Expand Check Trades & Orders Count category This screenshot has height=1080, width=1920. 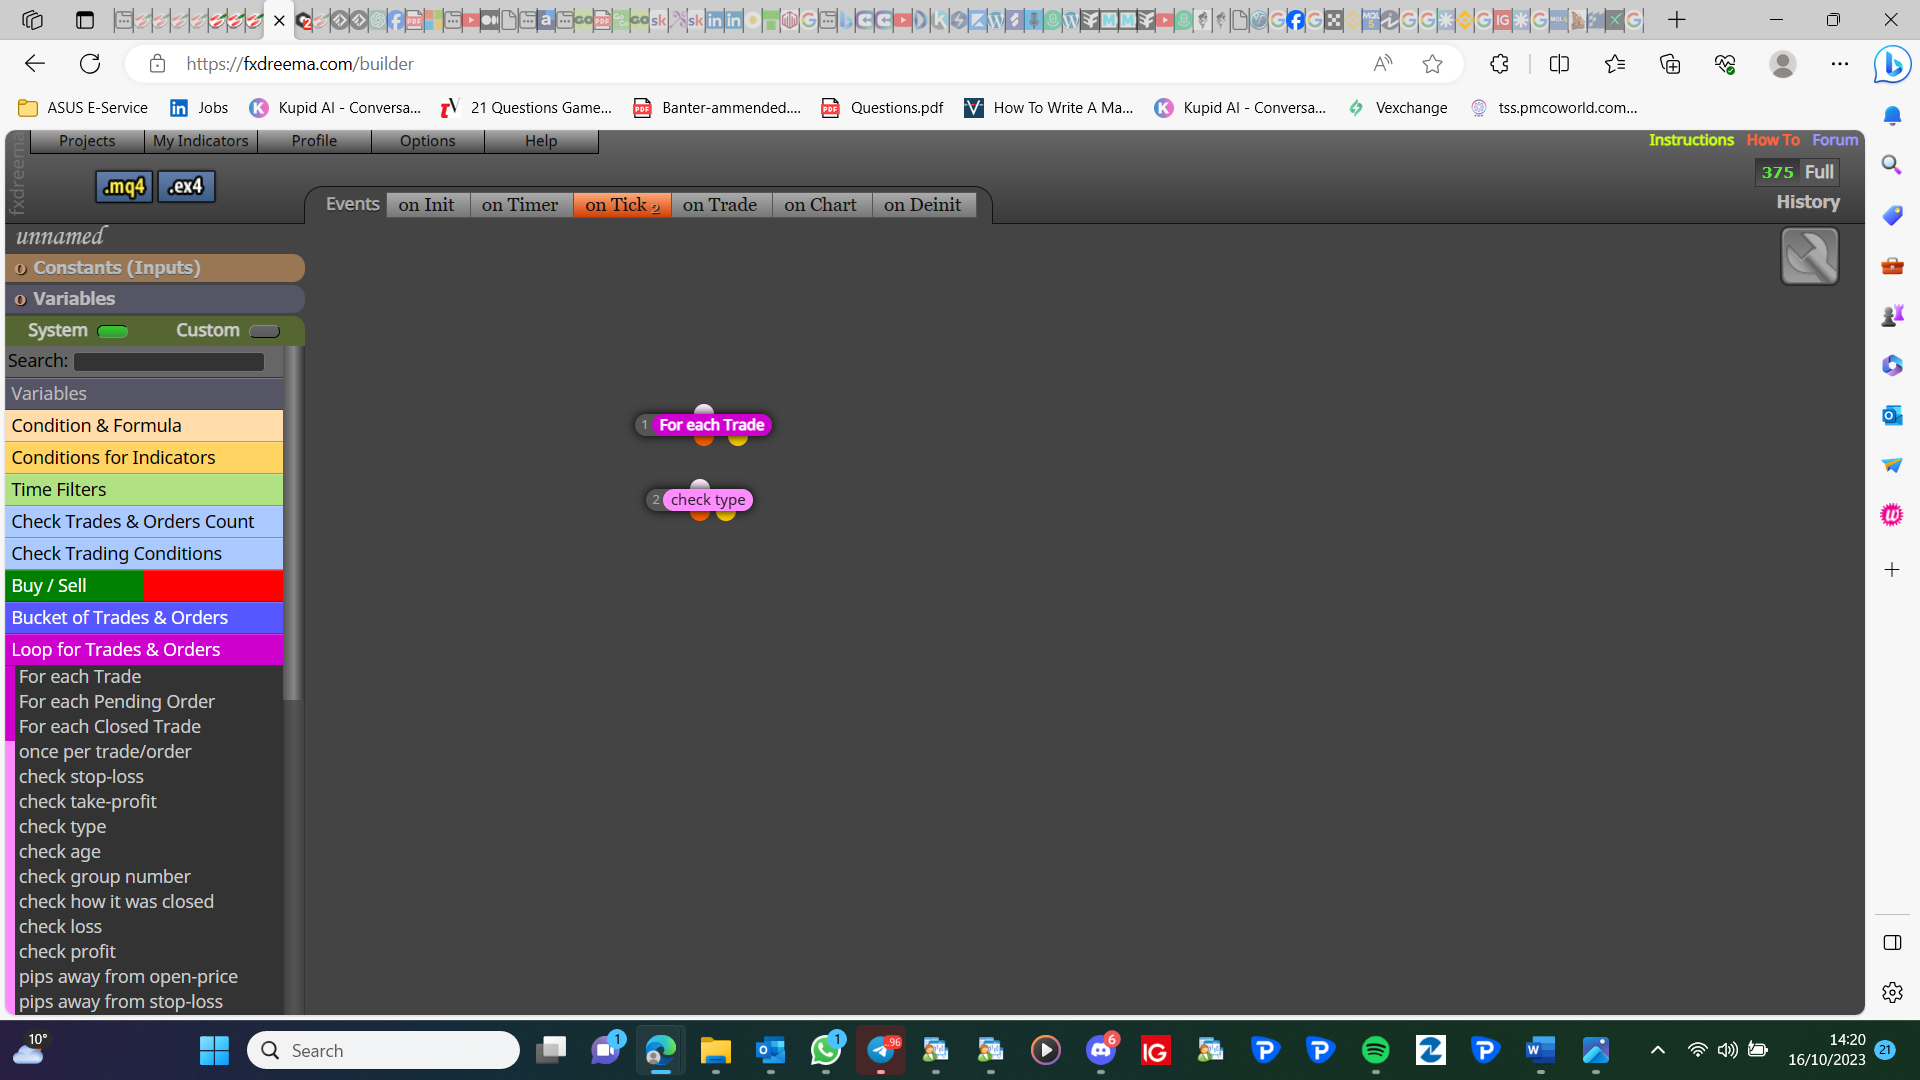point(144,522)
